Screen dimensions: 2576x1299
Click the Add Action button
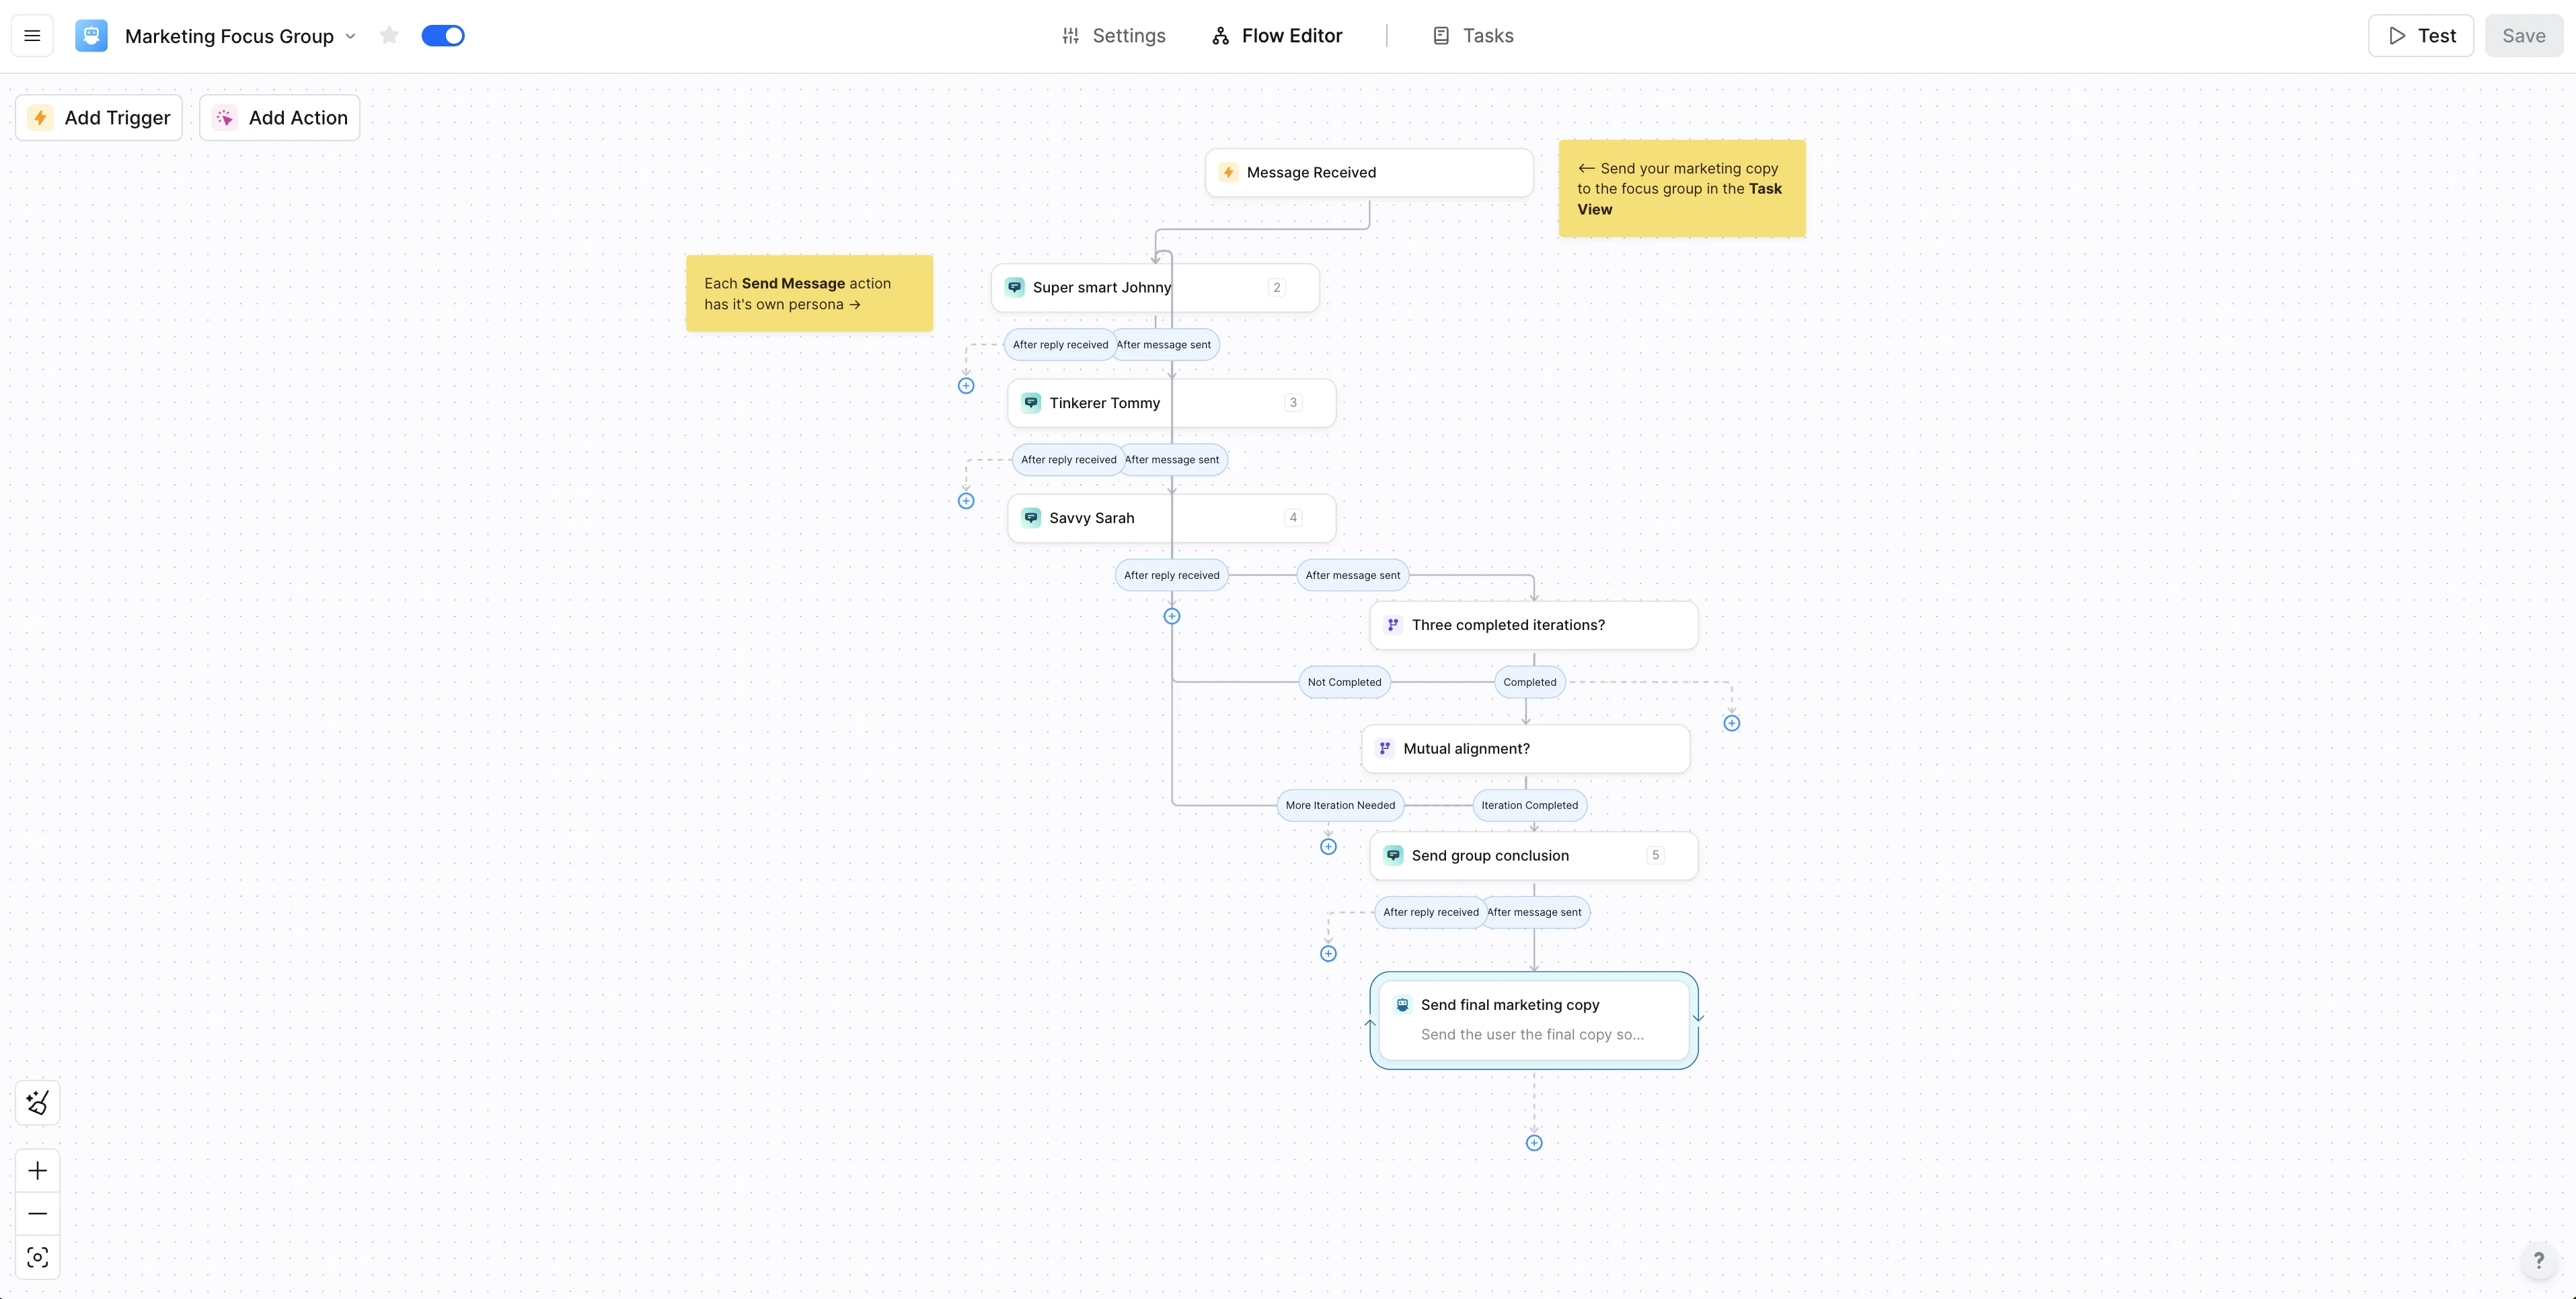(x=280, y=118)
